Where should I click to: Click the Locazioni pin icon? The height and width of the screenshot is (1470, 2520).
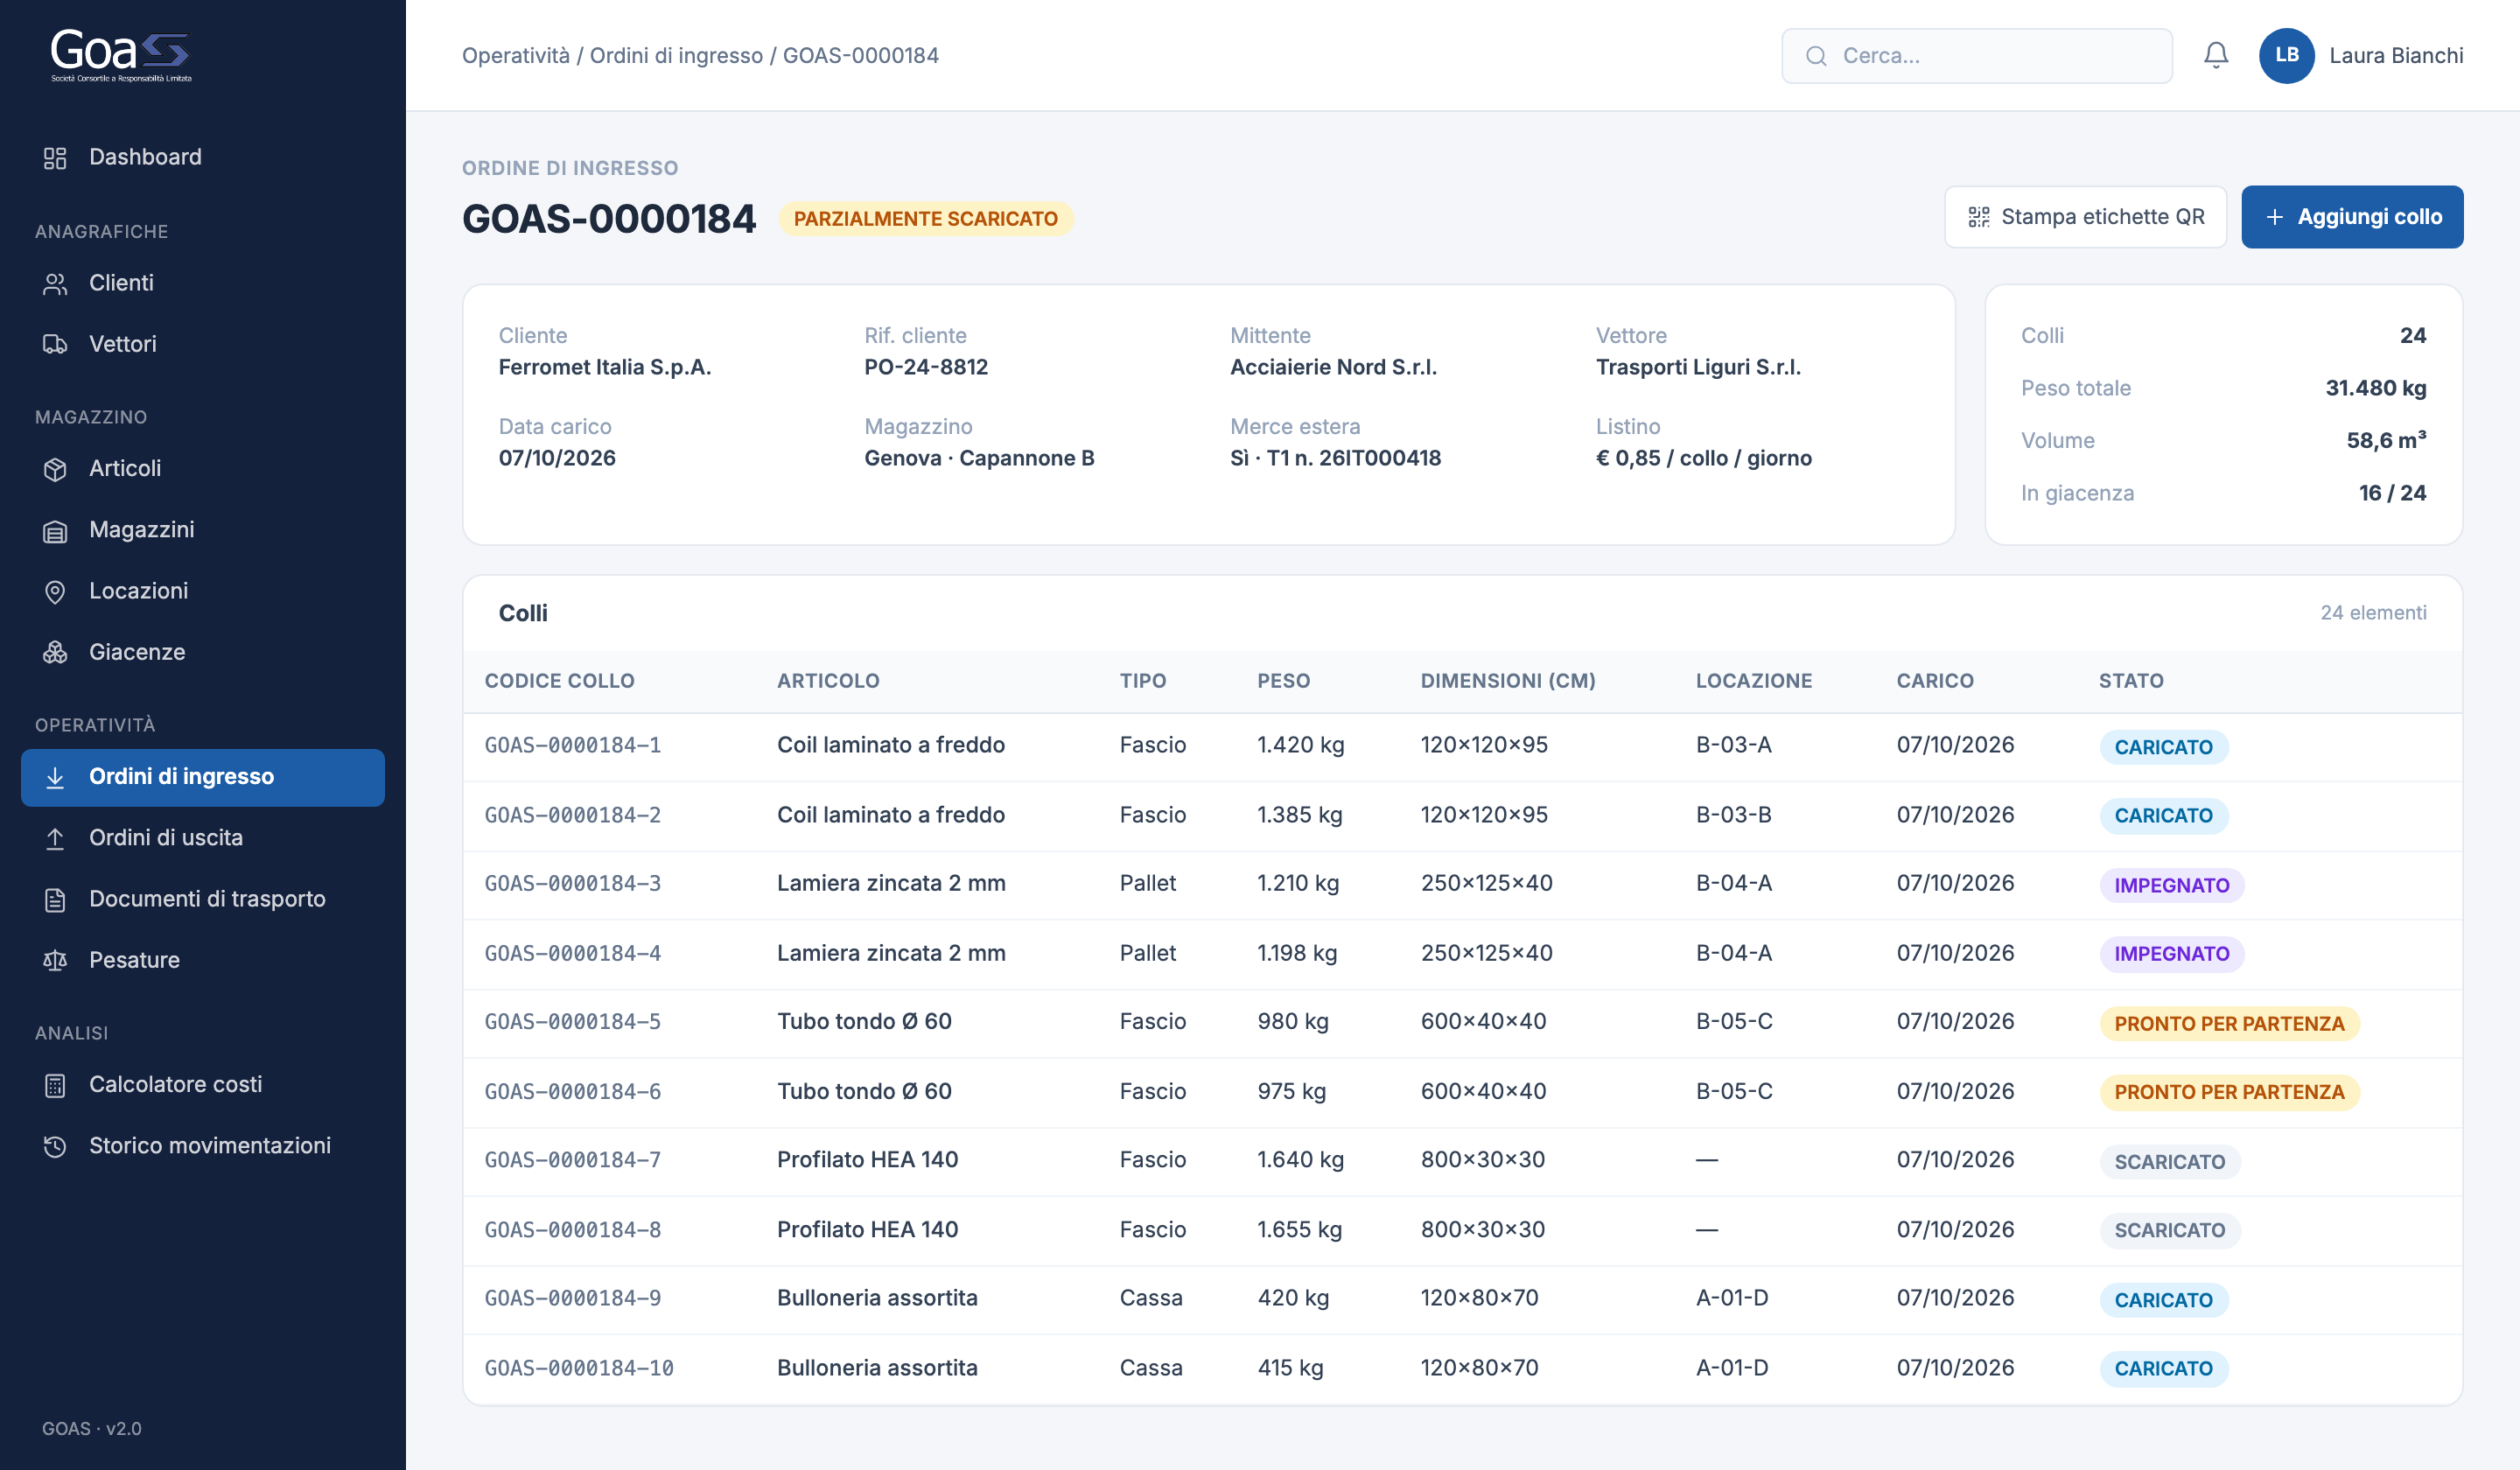click(x=55, y=592)
